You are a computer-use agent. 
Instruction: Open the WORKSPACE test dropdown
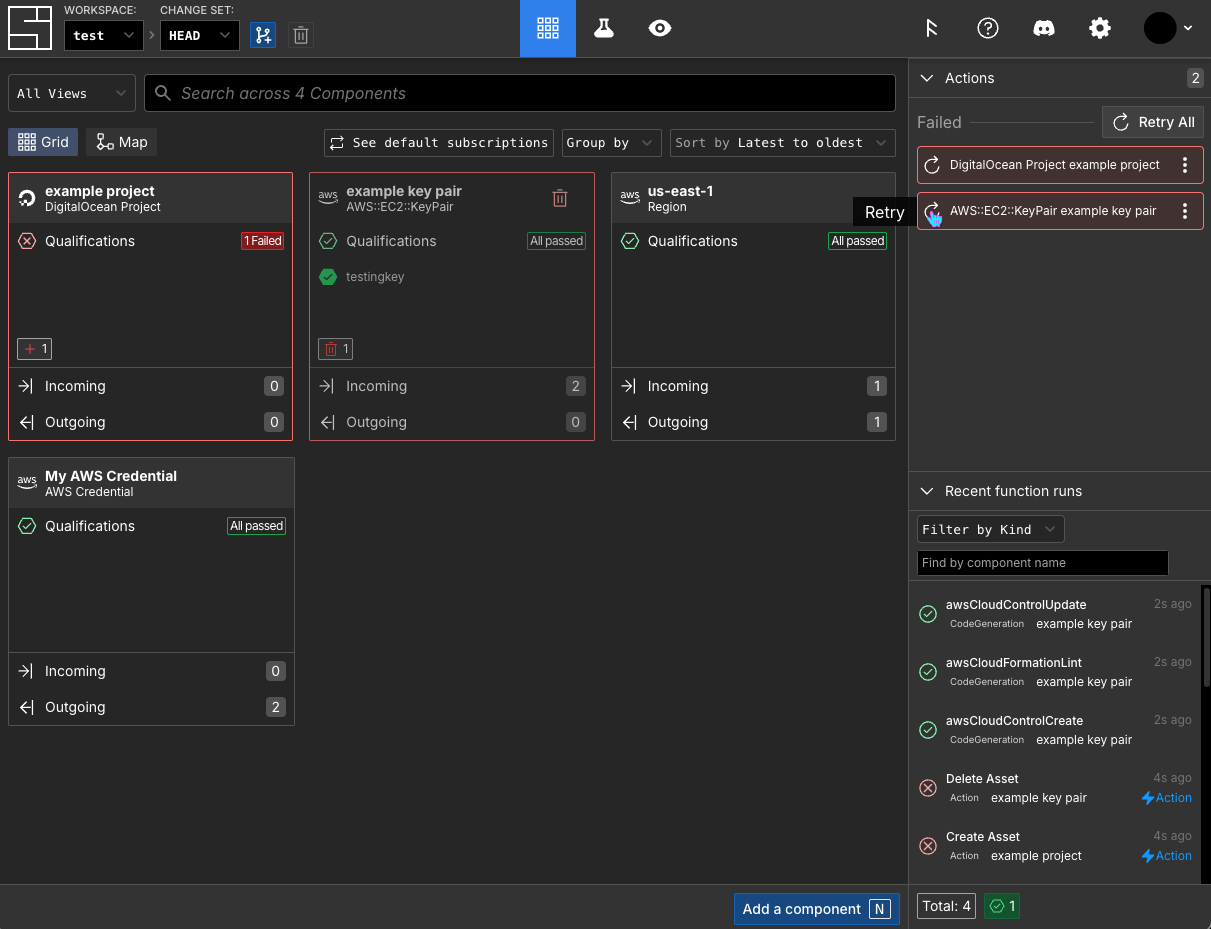[103, 35]
